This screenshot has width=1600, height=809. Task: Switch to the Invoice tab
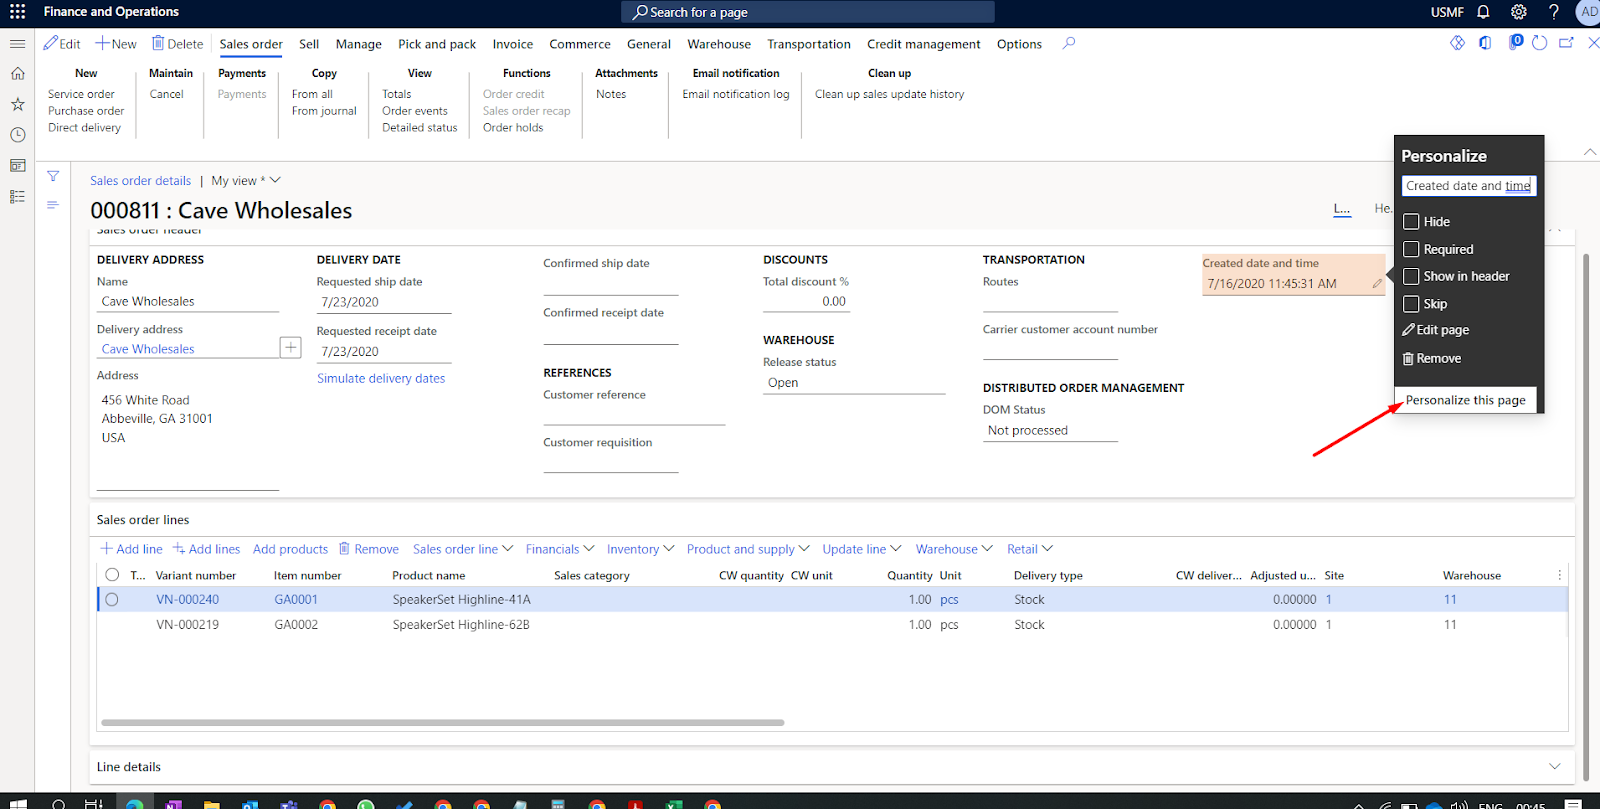(x=513, y=44)
